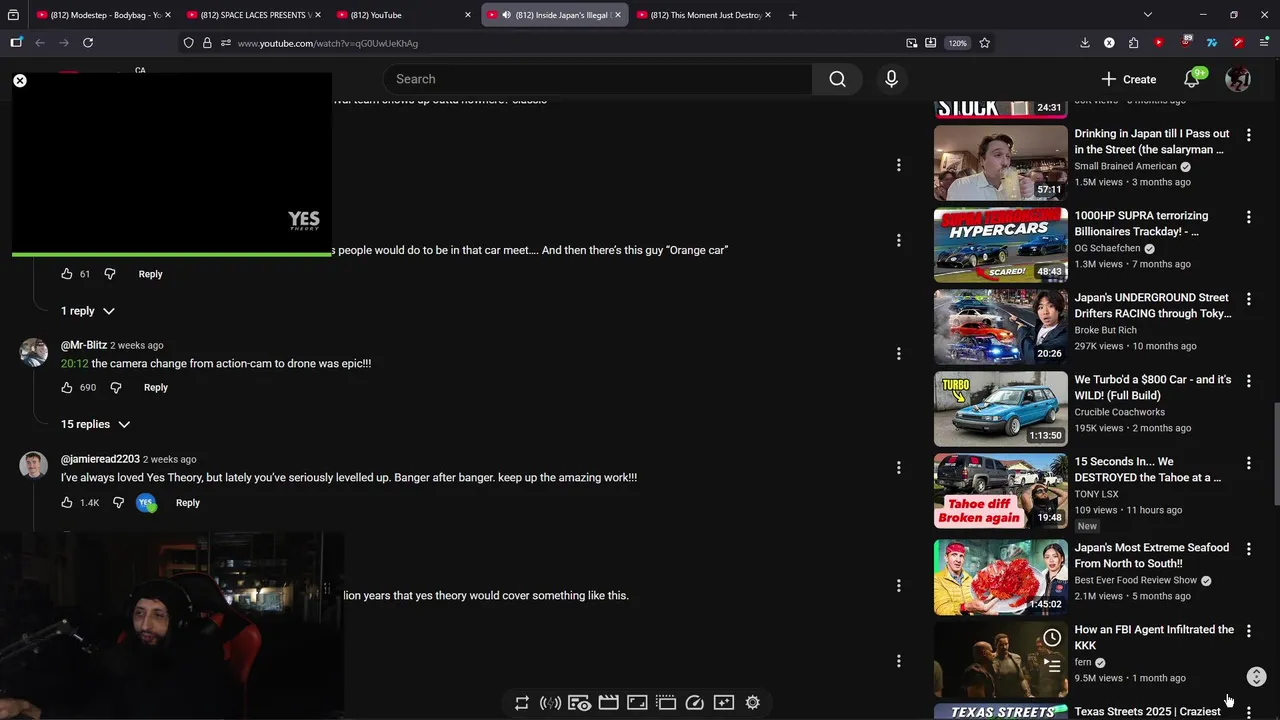Toggle picture-in-picture from the address bar
The width and height of the screenshot is (1280, 720).
[912, 43]
